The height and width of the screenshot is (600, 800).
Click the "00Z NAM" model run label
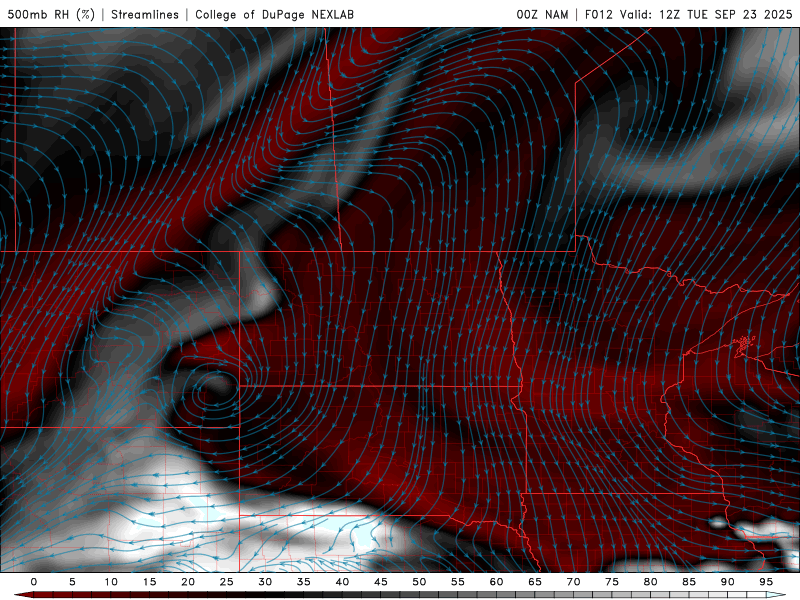[542, 14]
